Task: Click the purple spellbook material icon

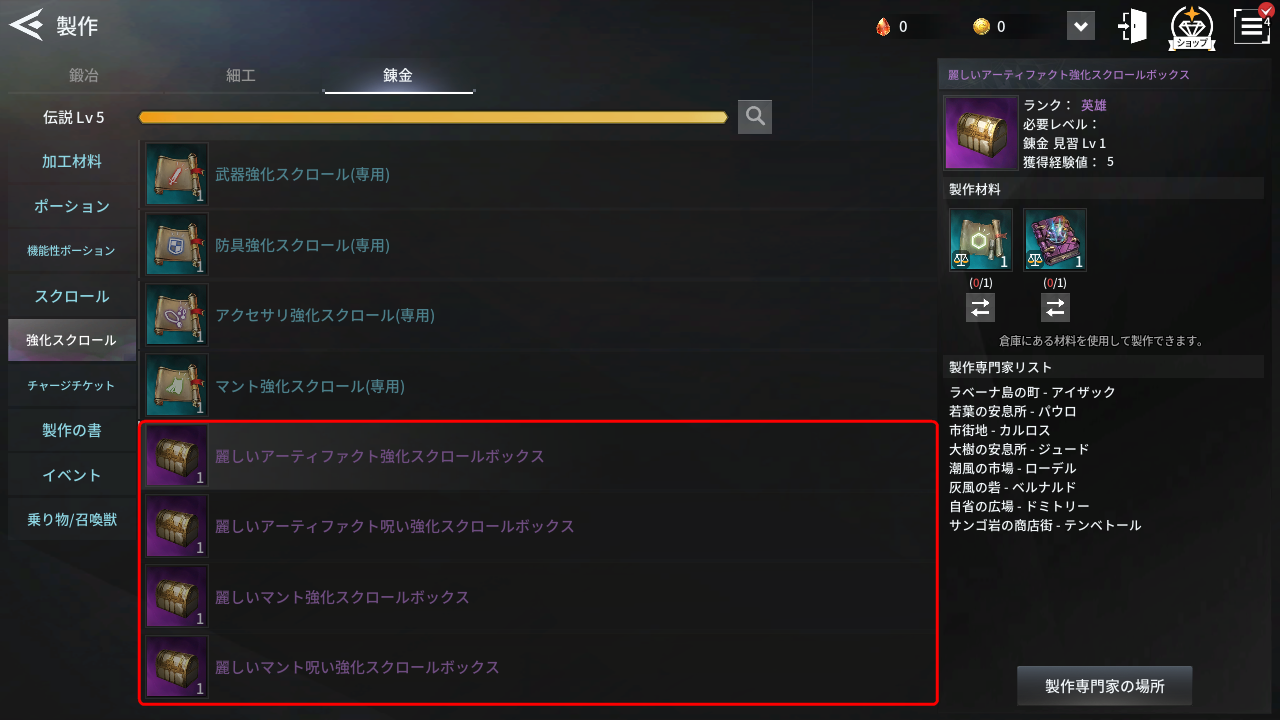Action: (1055, 239)
